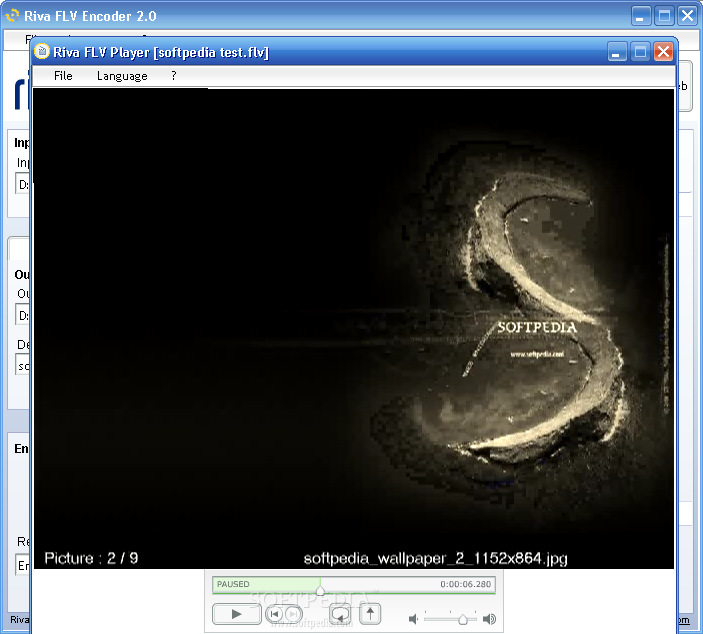
Task: Click the Riva FLV Encoder title bar icon
Action: (12, 16)
